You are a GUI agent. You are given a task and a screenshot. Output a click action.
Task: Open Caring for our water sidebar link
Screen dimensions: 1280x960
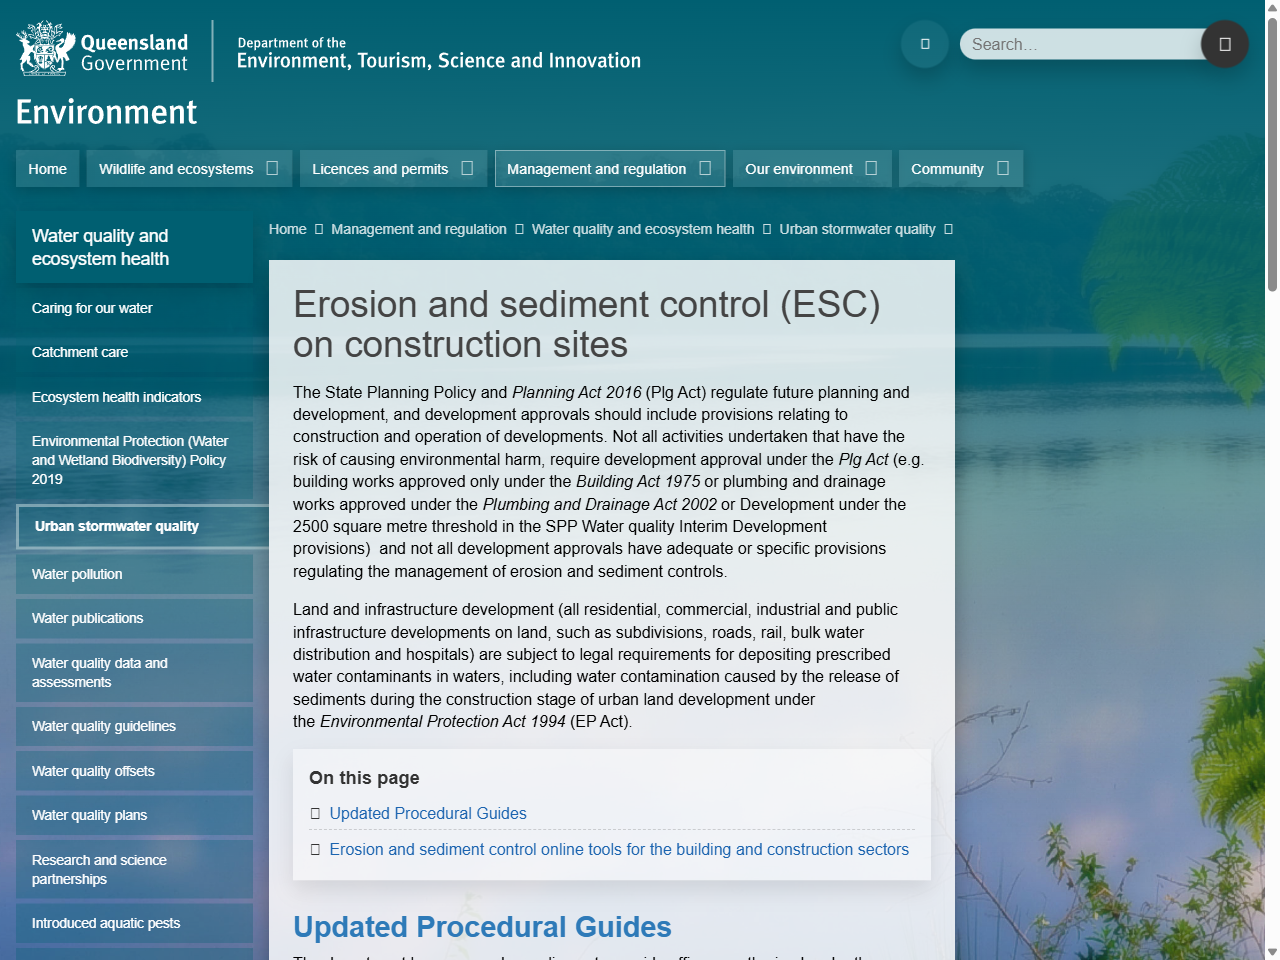point(134,308)
